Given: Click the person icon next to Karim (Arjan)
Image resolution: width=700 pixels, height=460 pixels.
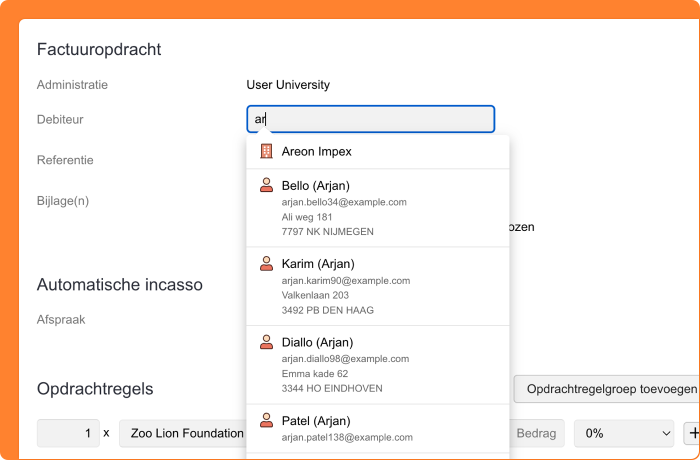Looking at the screenshot, I should 266,264.
